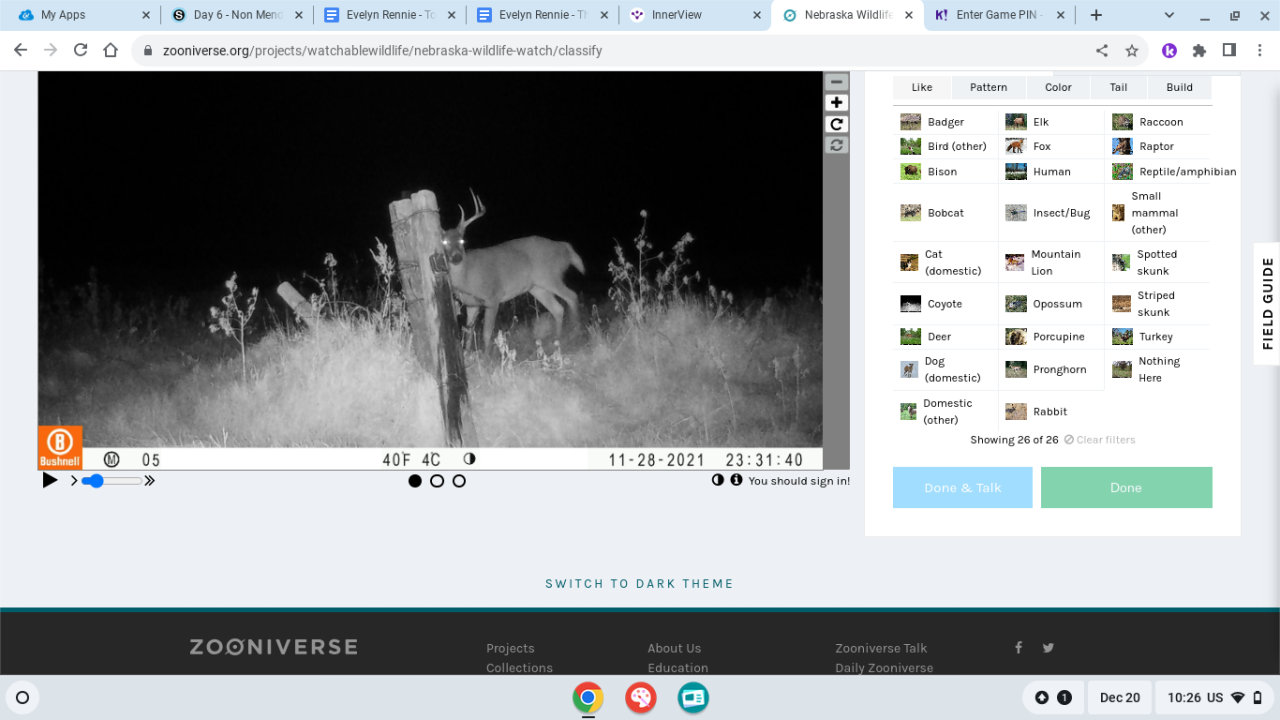
Task: Choose the Nothing Here option
Action: (1159, 370)
